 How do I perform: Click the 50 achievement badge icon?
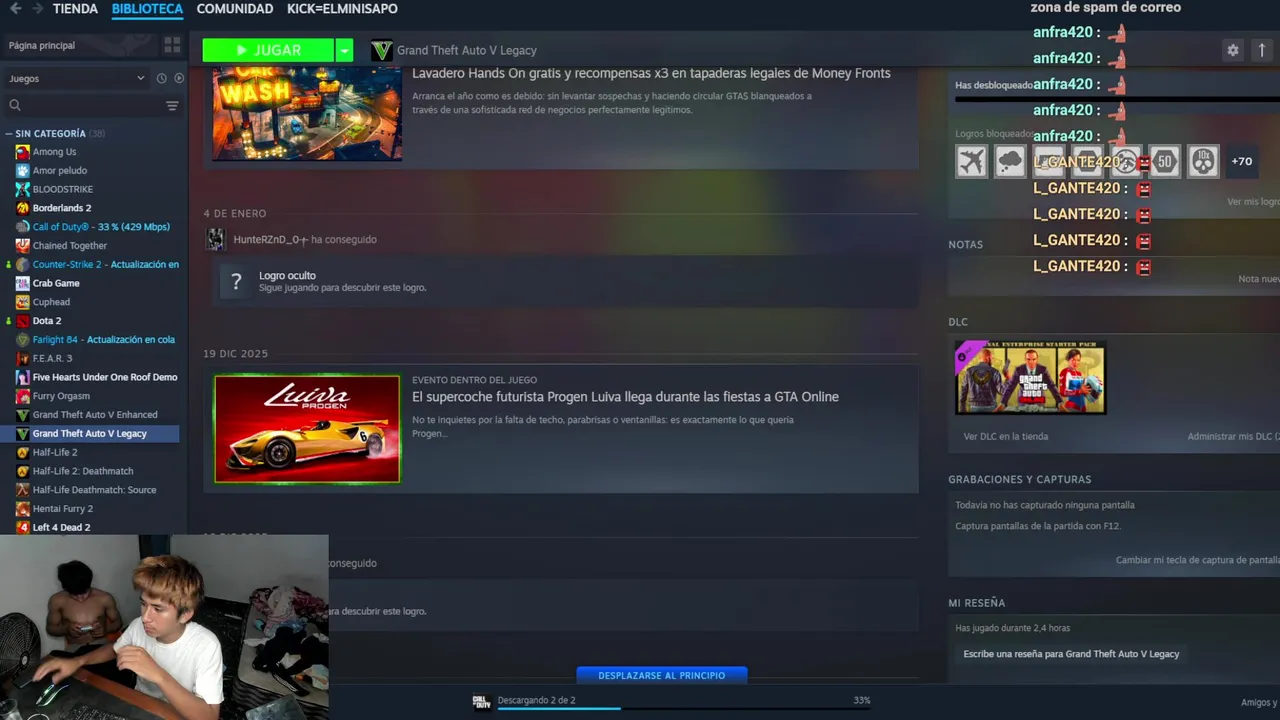(x=1164, y=161)
